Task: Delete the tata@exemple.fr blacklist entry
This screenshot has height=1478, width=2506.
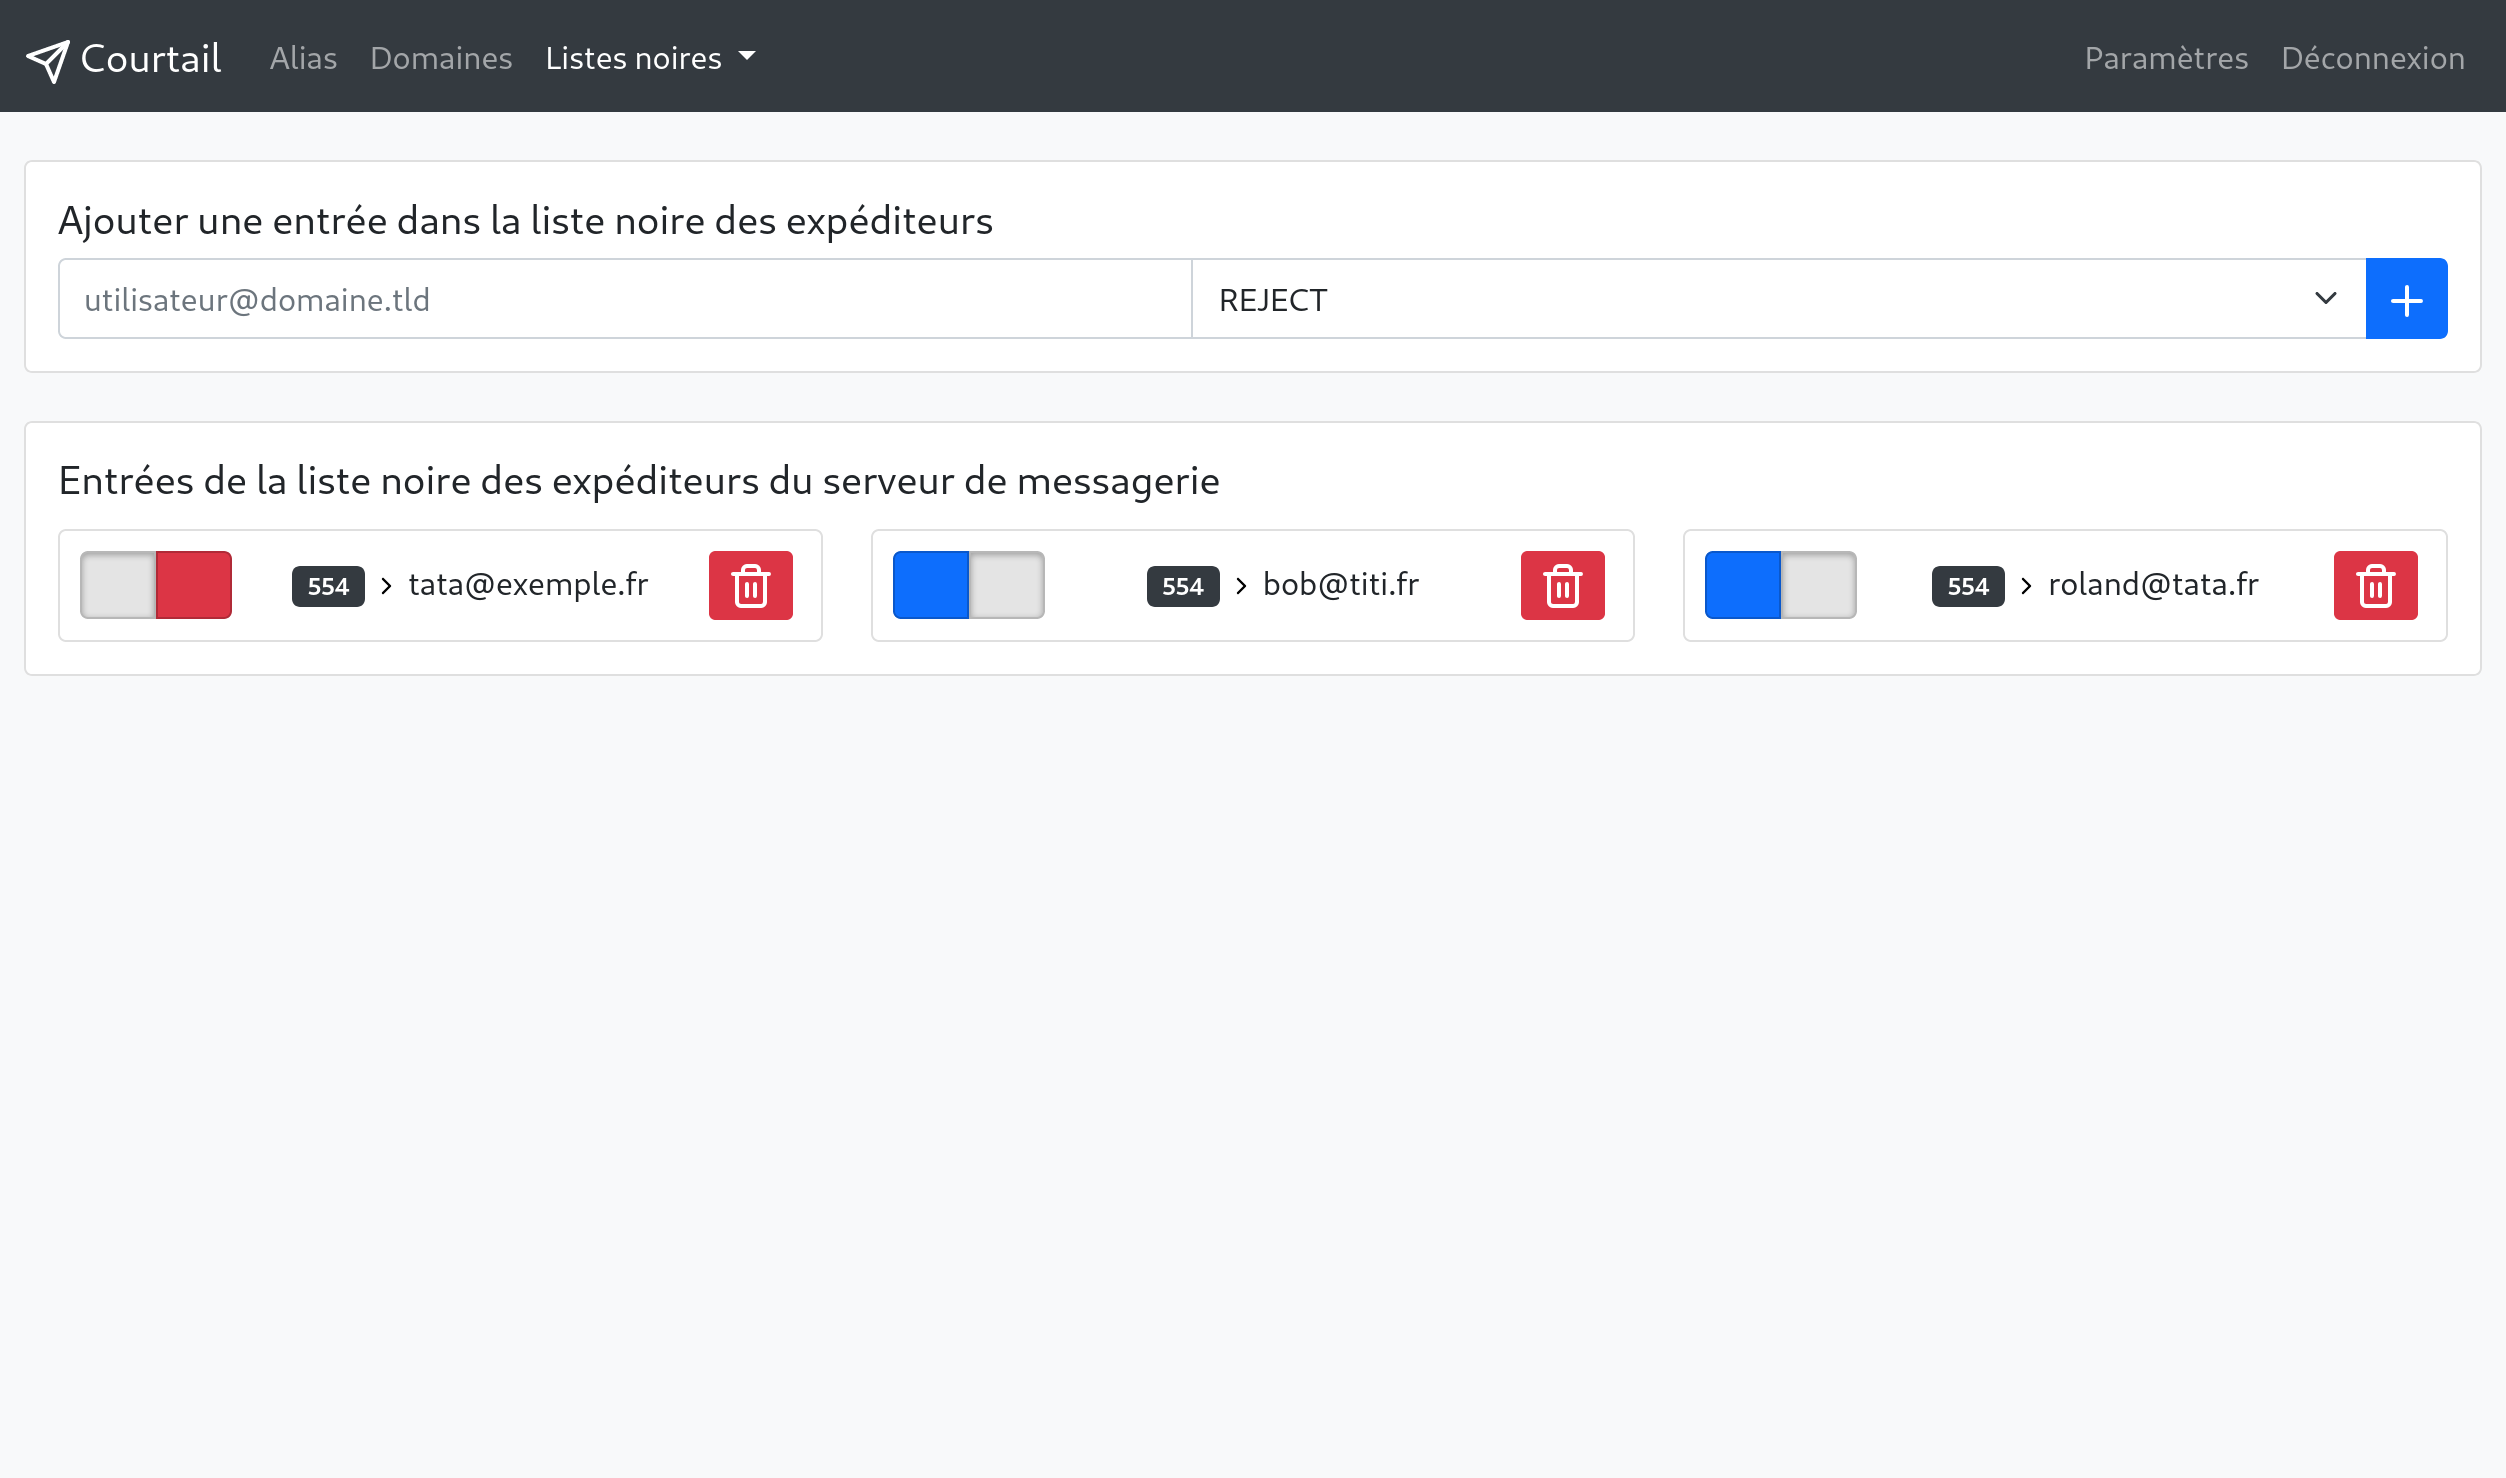Action: pos(750,585)
